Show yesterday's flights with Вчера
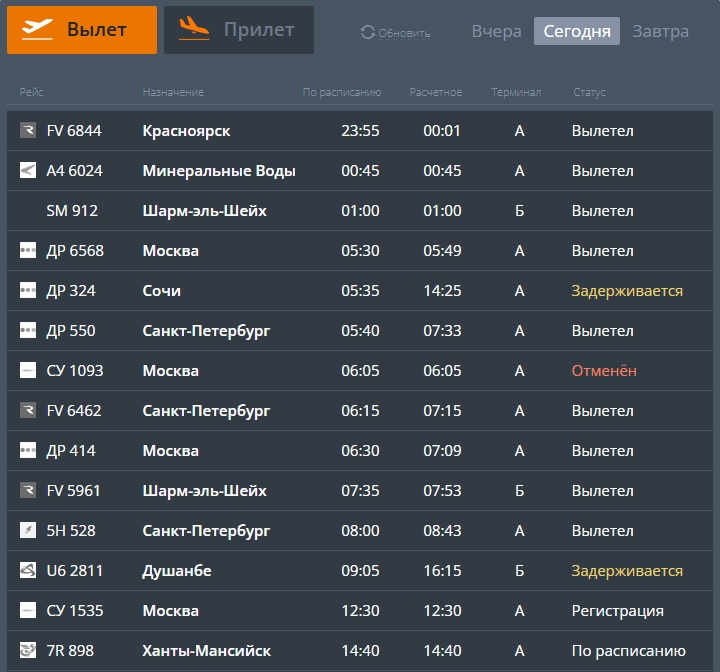Screen dimensions: 720x672 coord(496,31)
